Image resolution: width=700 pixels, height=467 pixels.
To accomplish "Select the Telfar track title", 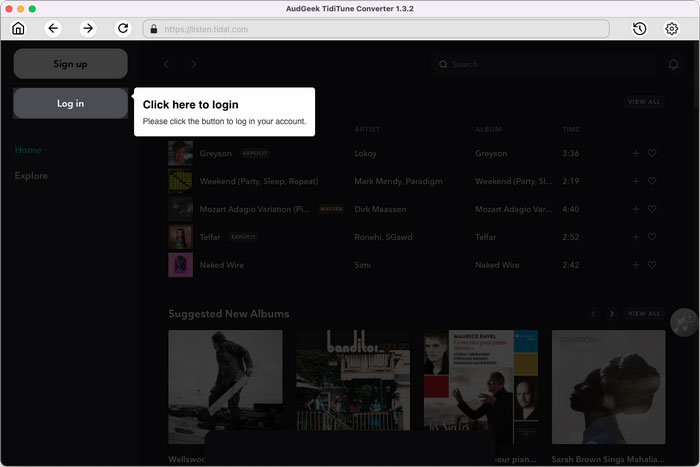I will 210,237.
